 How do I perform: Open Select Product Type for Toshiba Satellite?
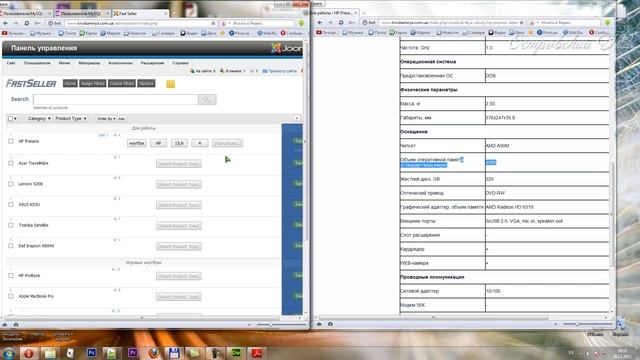179,226
